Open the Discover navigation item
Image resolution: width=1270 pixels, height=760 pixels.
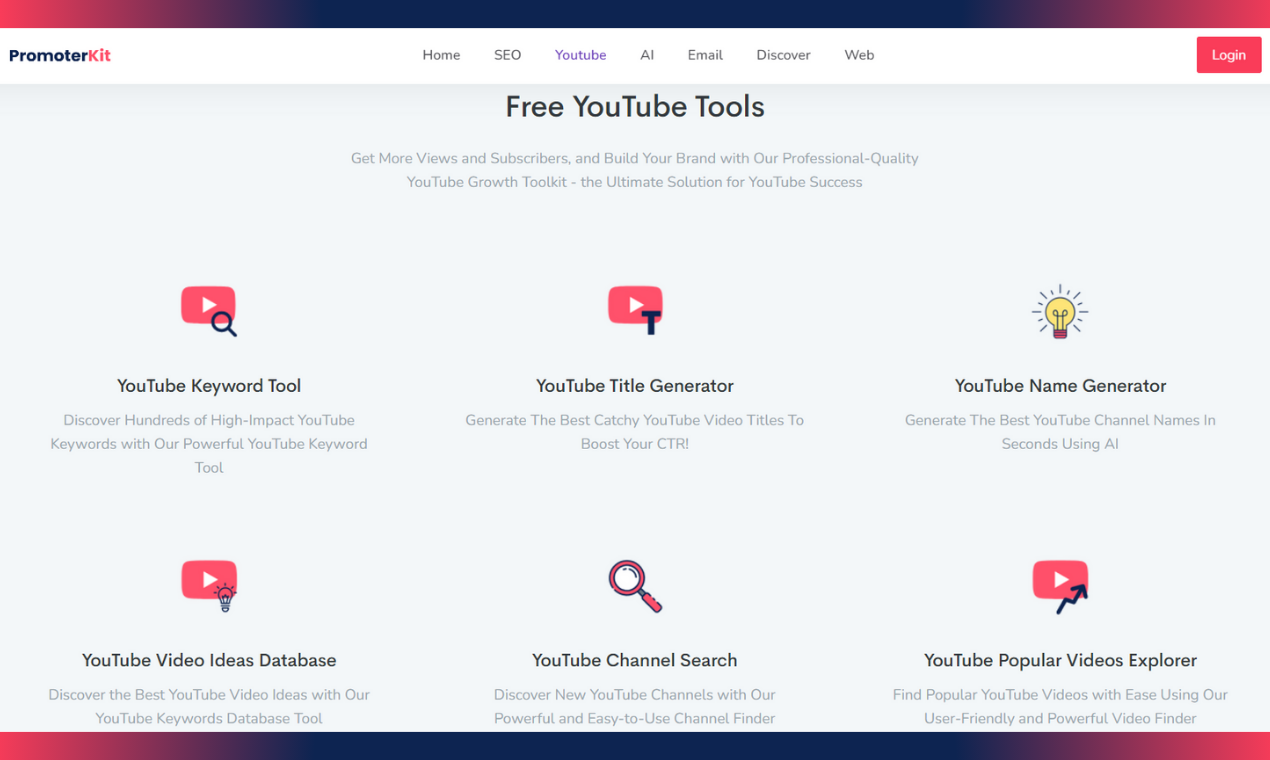[783, 55]
